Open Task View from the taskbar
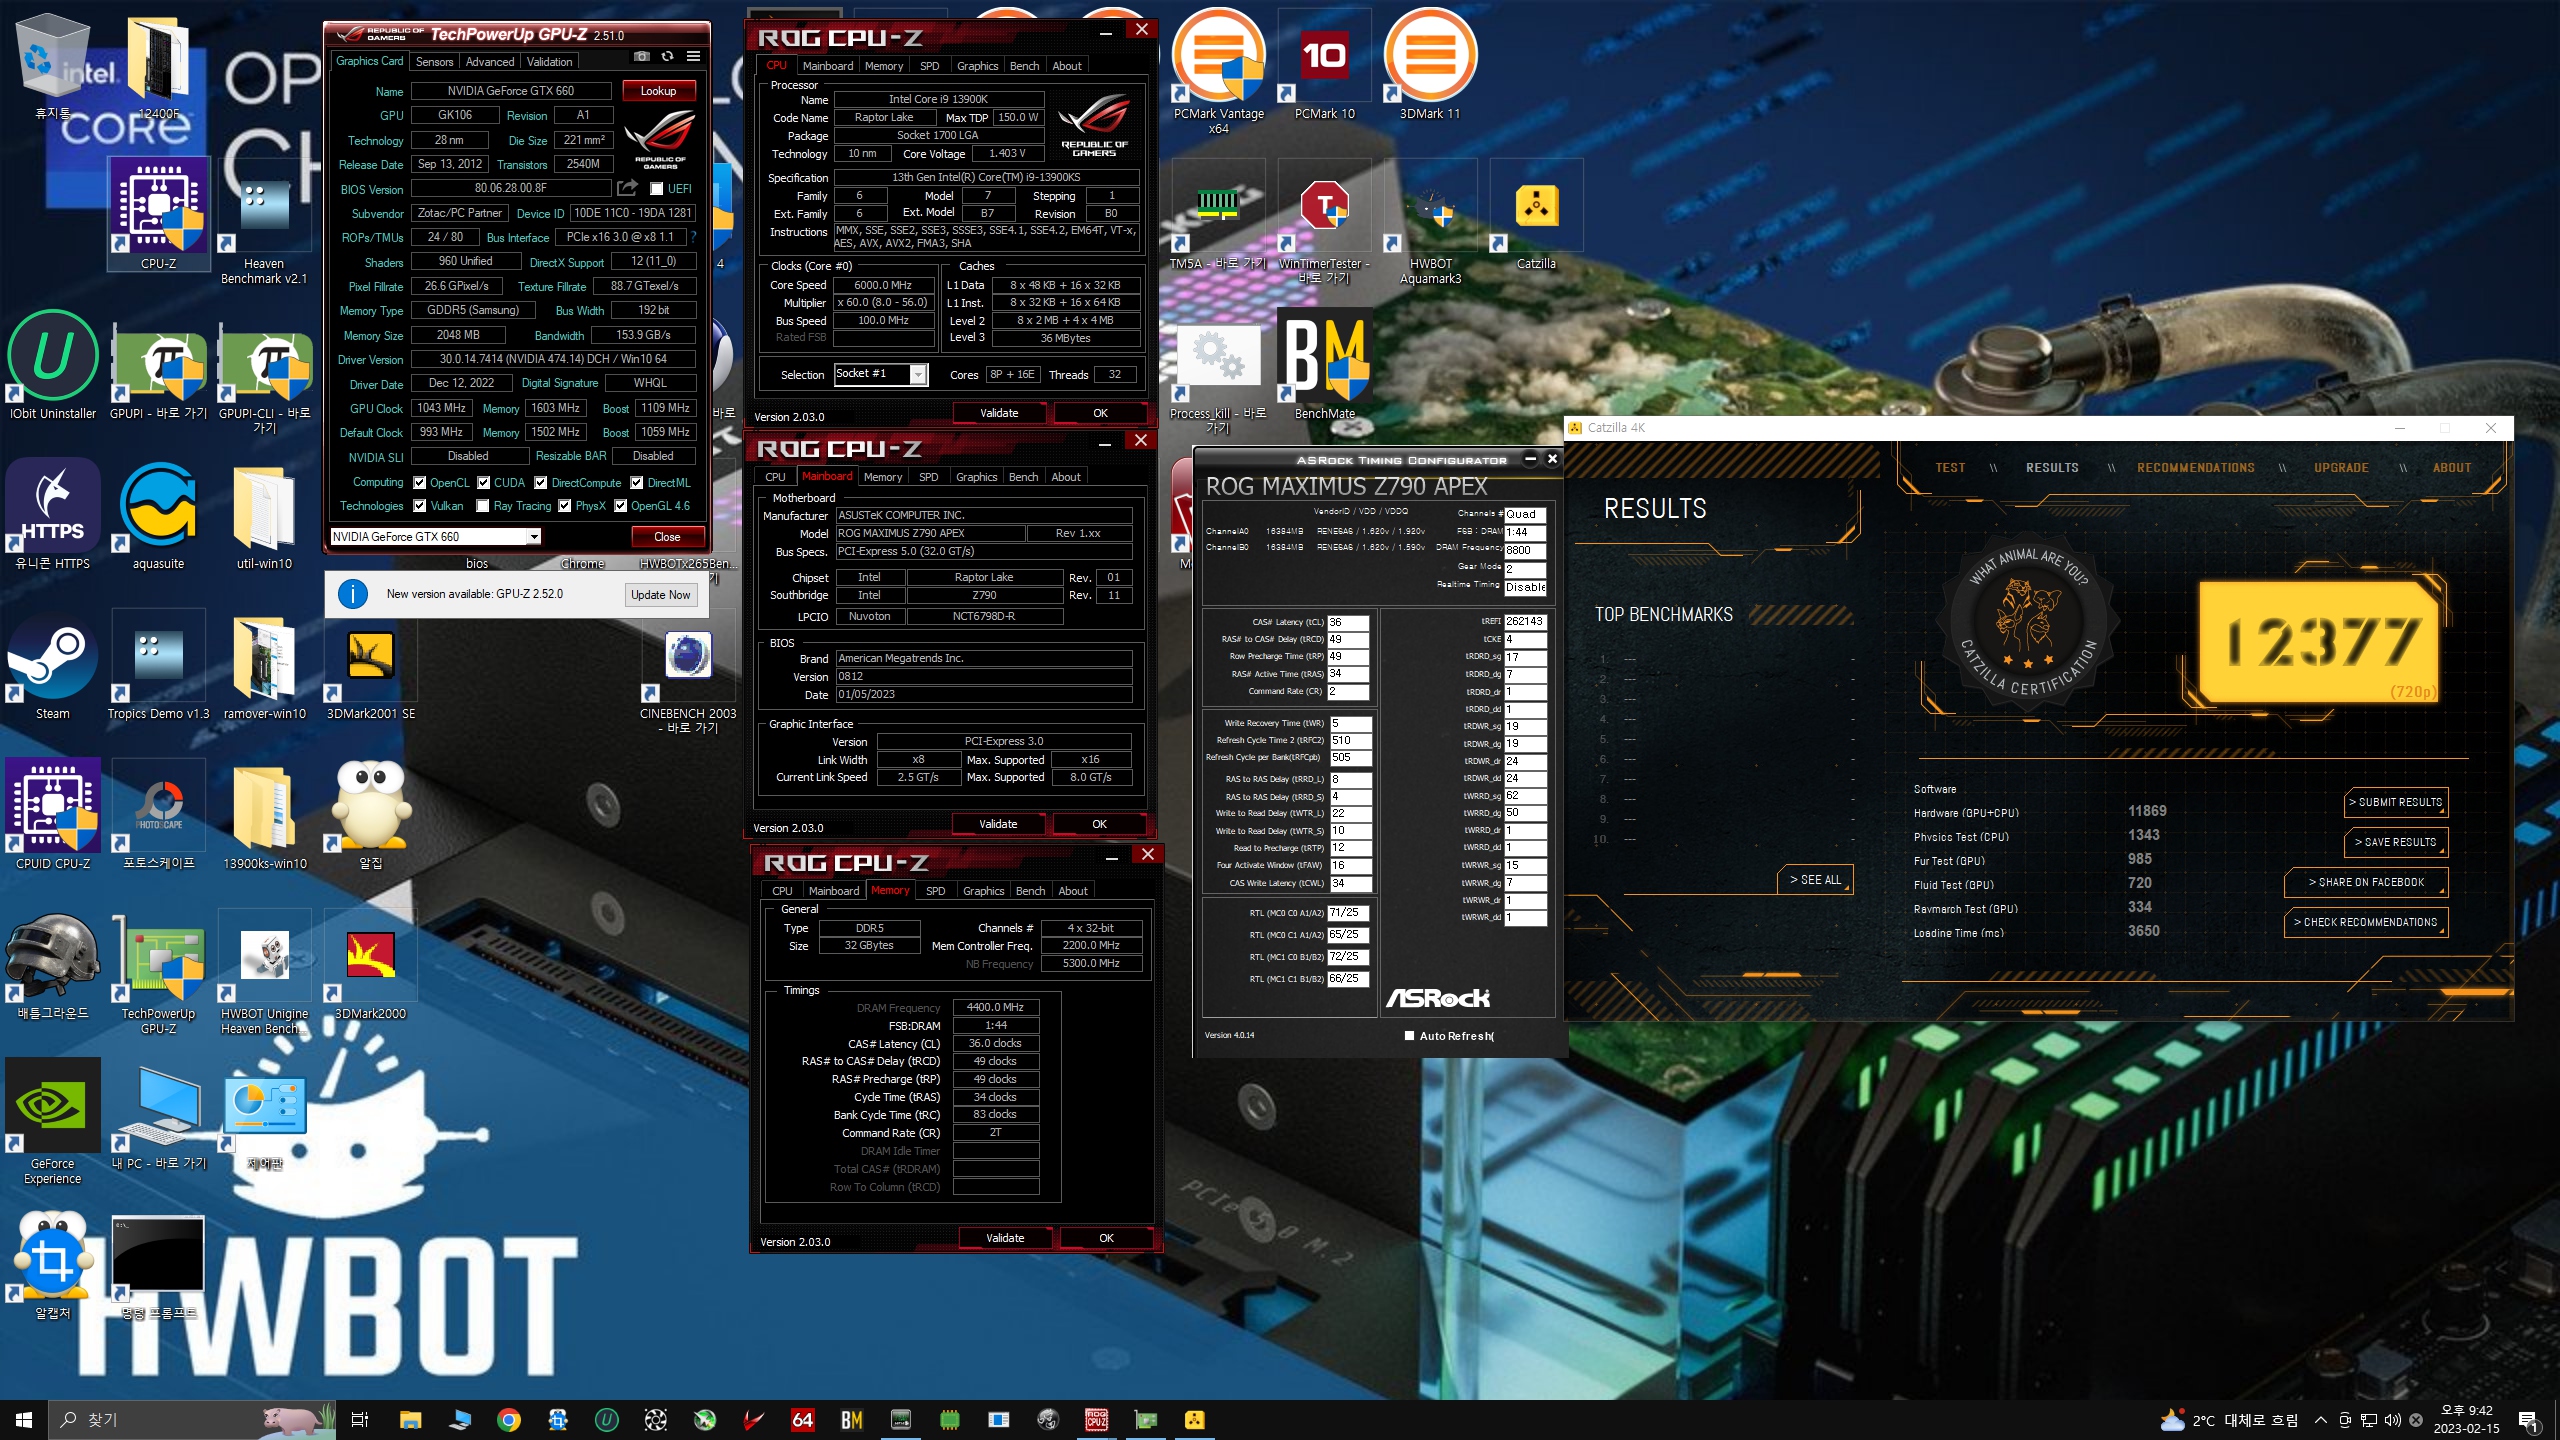The height and width of the screenshot is (1440, 2560). click(x=360, y=1419)
